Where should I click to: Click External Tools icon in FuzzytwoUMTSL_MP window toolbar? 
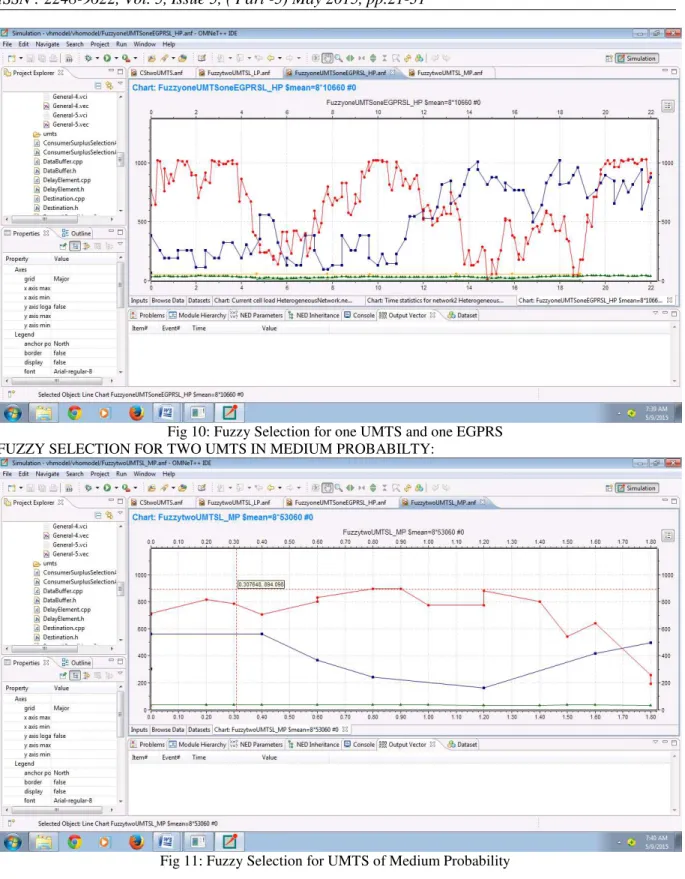click(x=126, y=488)
